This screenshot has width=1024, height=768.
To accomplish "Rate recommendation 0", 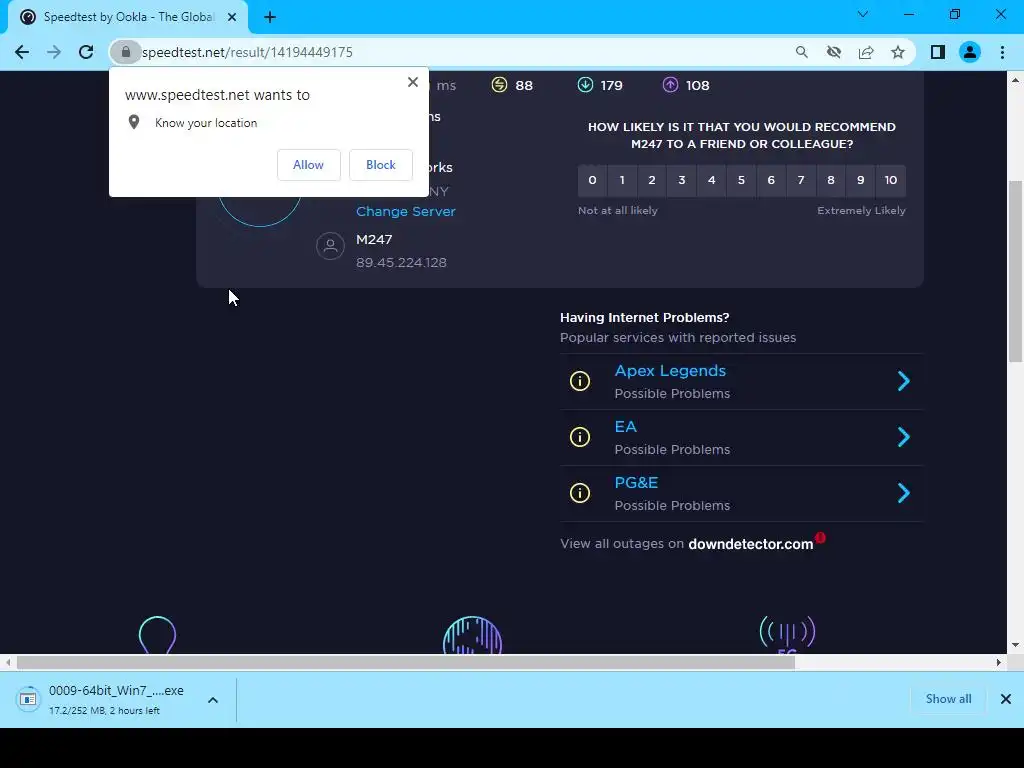I will [x=592, y=180].
